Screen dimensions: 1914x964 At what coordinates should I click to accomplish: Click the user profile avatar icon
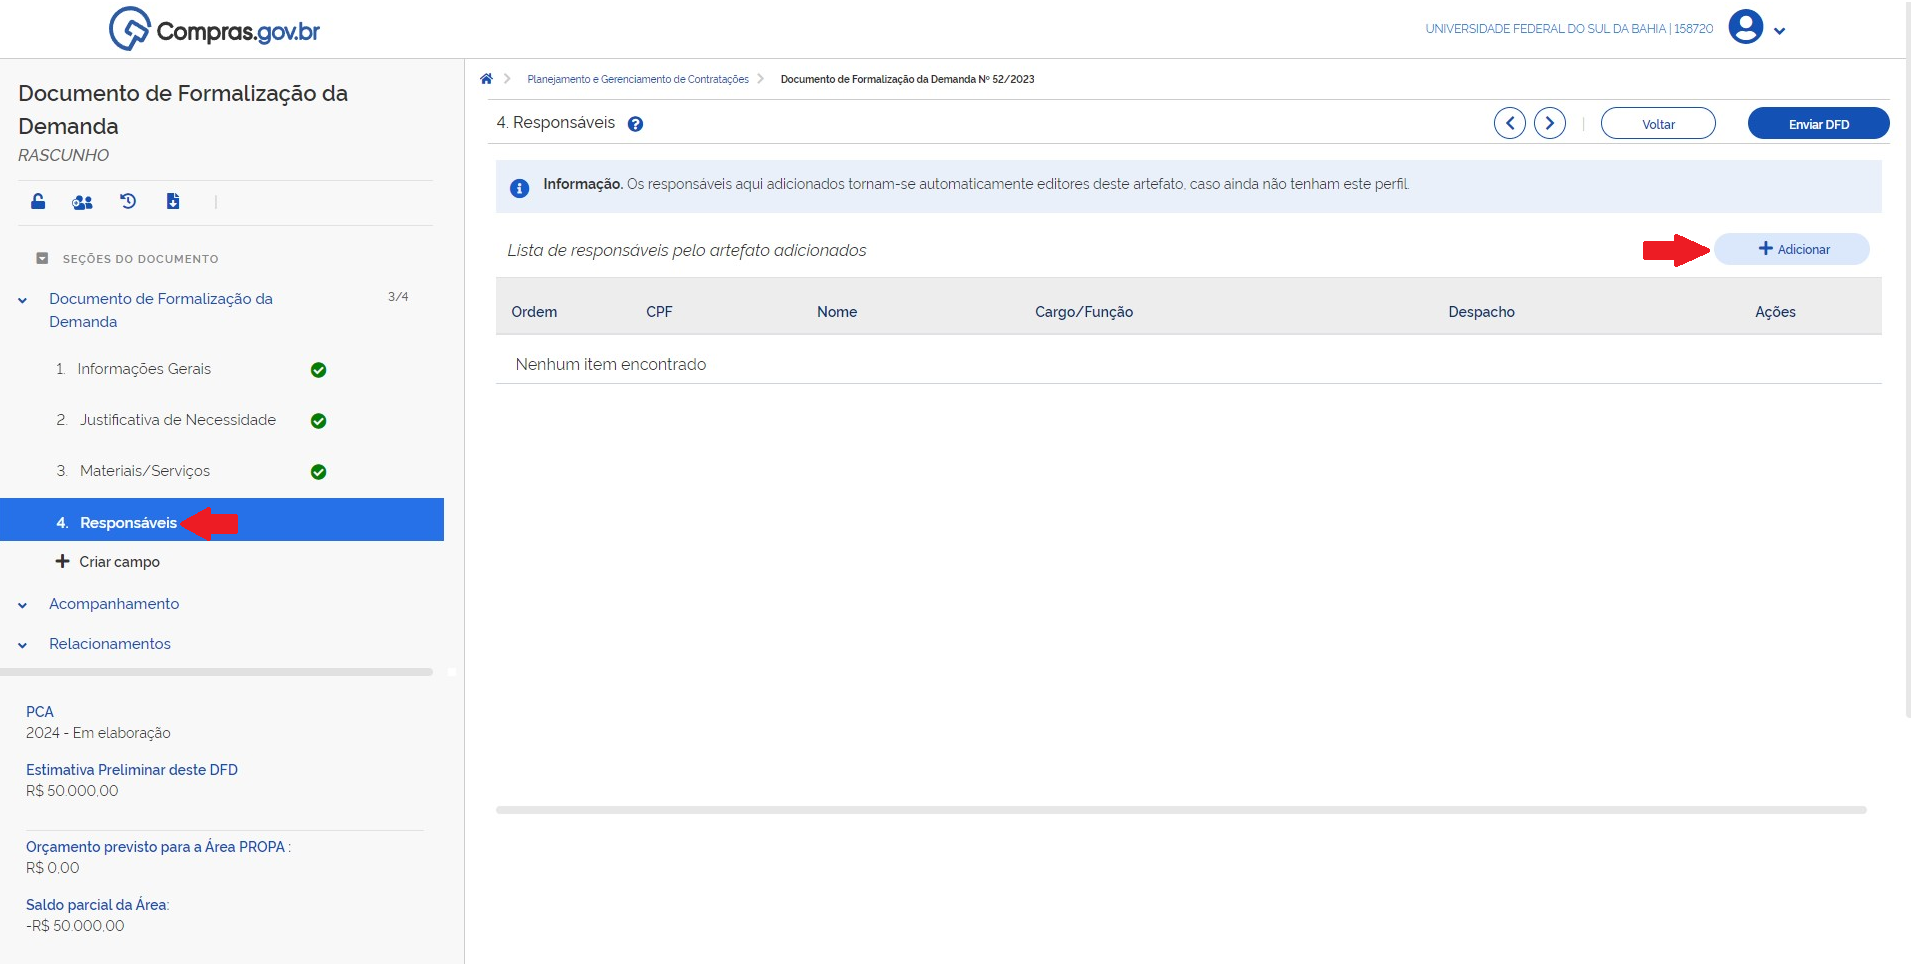pos(1745,27)
